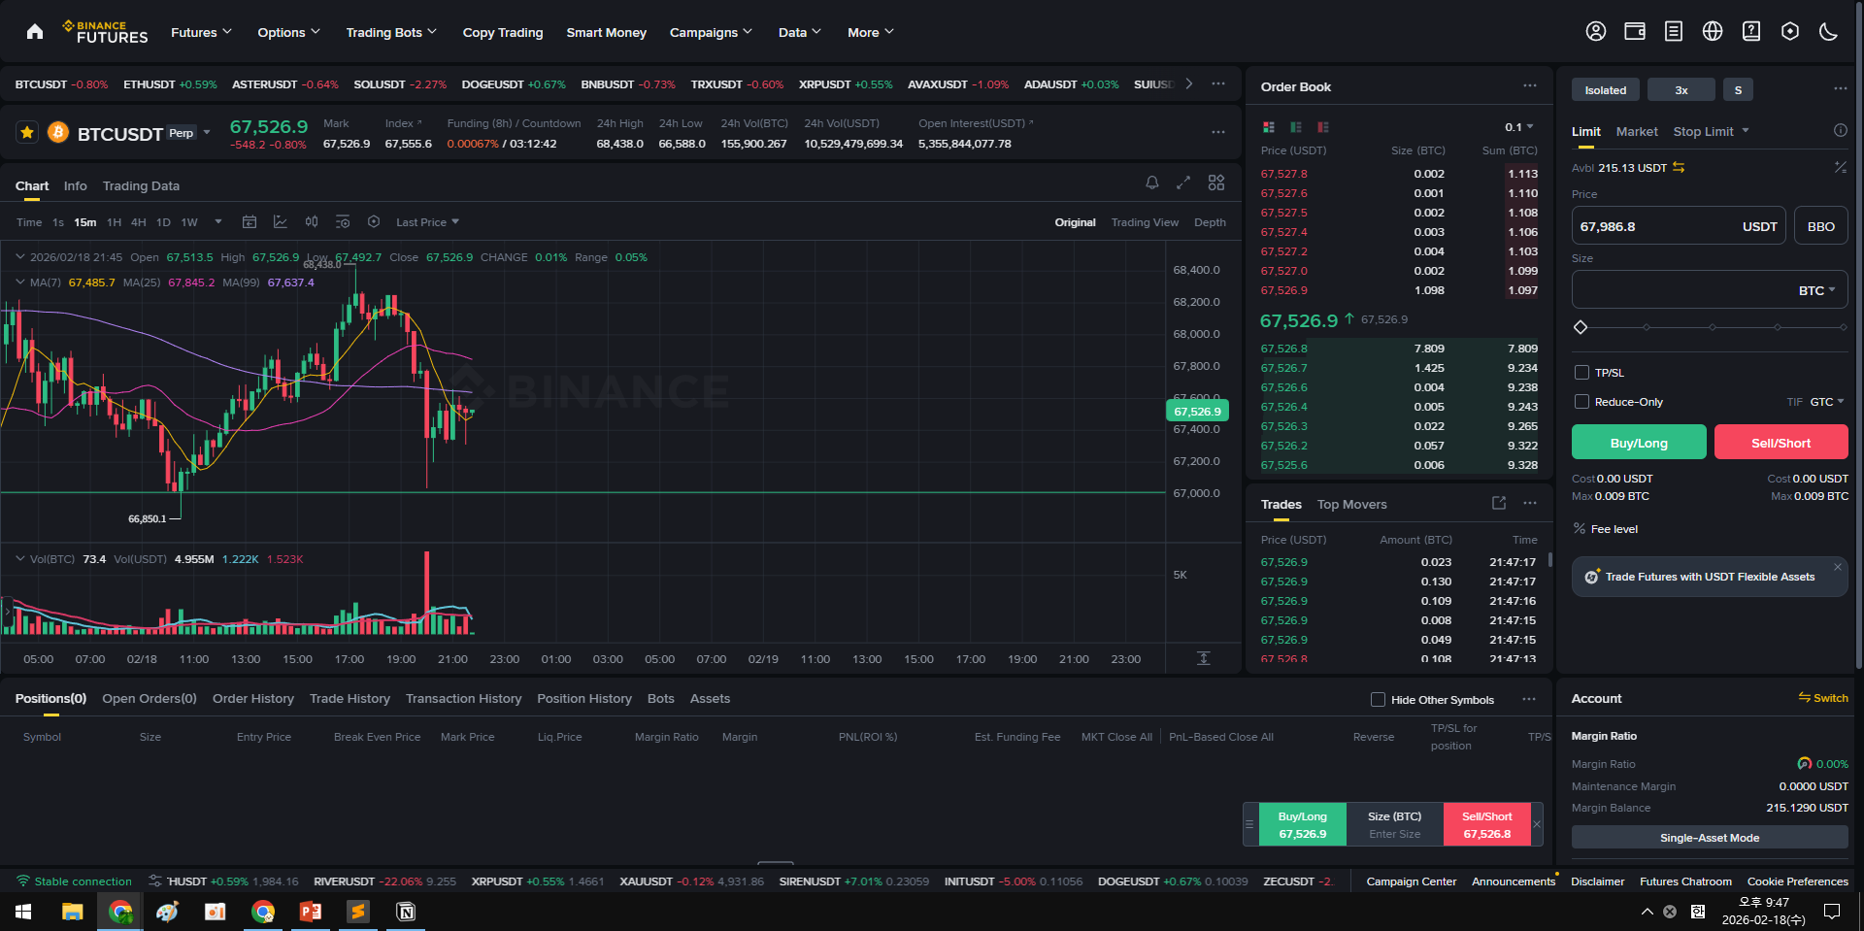Change order book 0.1 precision
This screenshot has height=931, width=1864.
tap(1519, 127)
